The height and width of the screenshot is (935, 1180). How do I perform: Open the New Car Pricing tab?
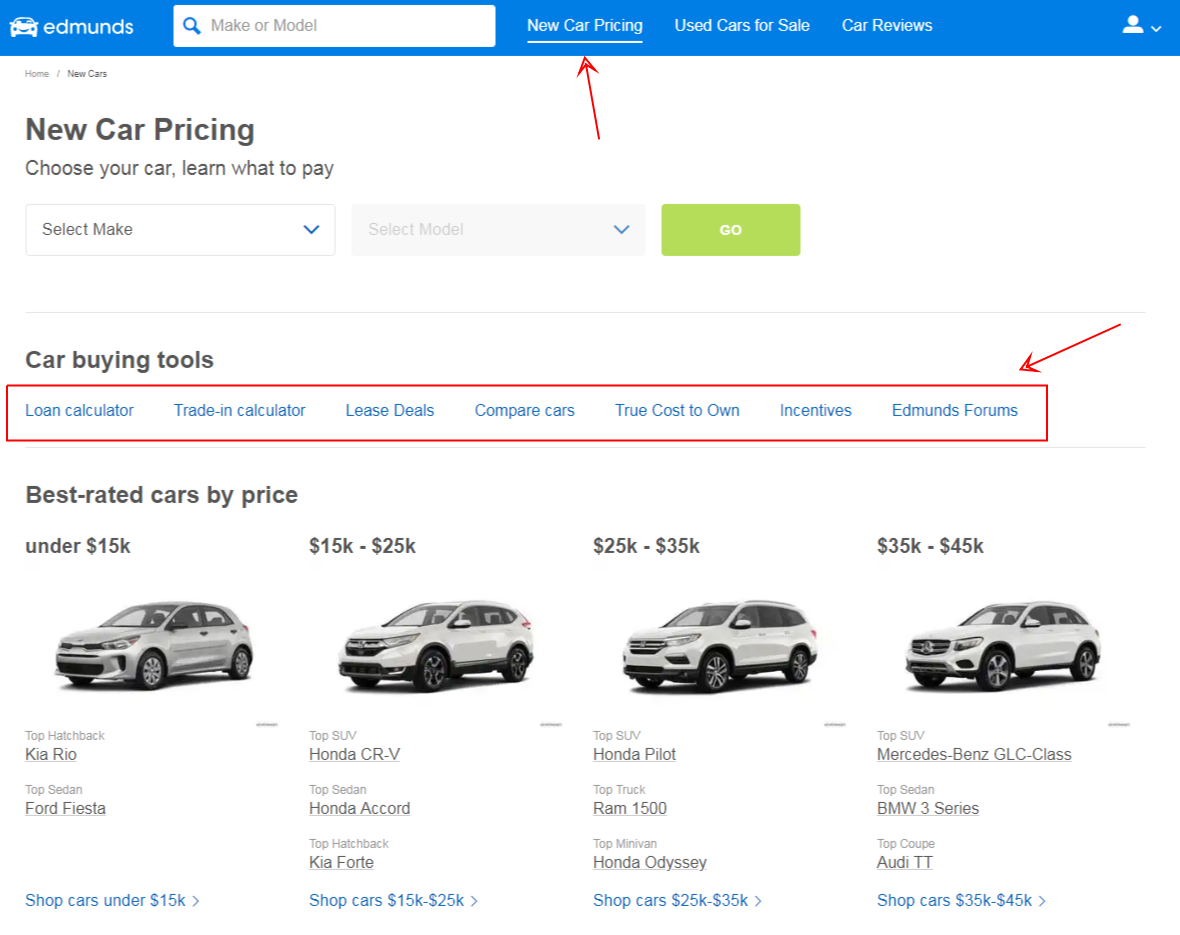tap(585, 26)
